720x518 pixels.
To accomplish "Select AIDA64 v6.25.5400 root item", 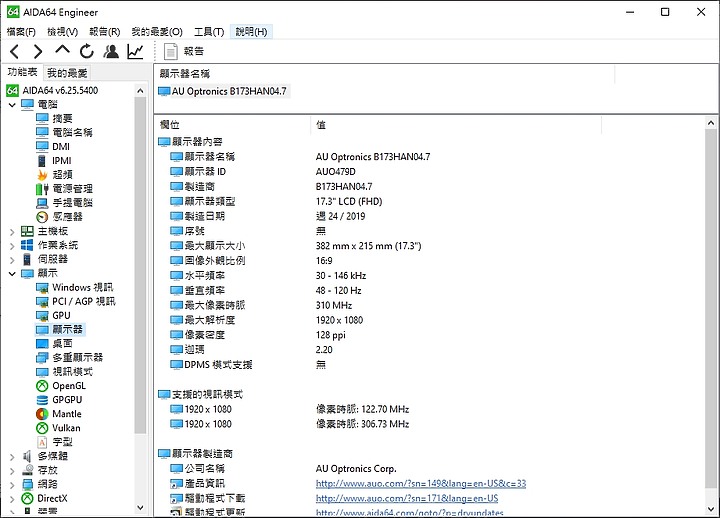I will click(52, 90).
